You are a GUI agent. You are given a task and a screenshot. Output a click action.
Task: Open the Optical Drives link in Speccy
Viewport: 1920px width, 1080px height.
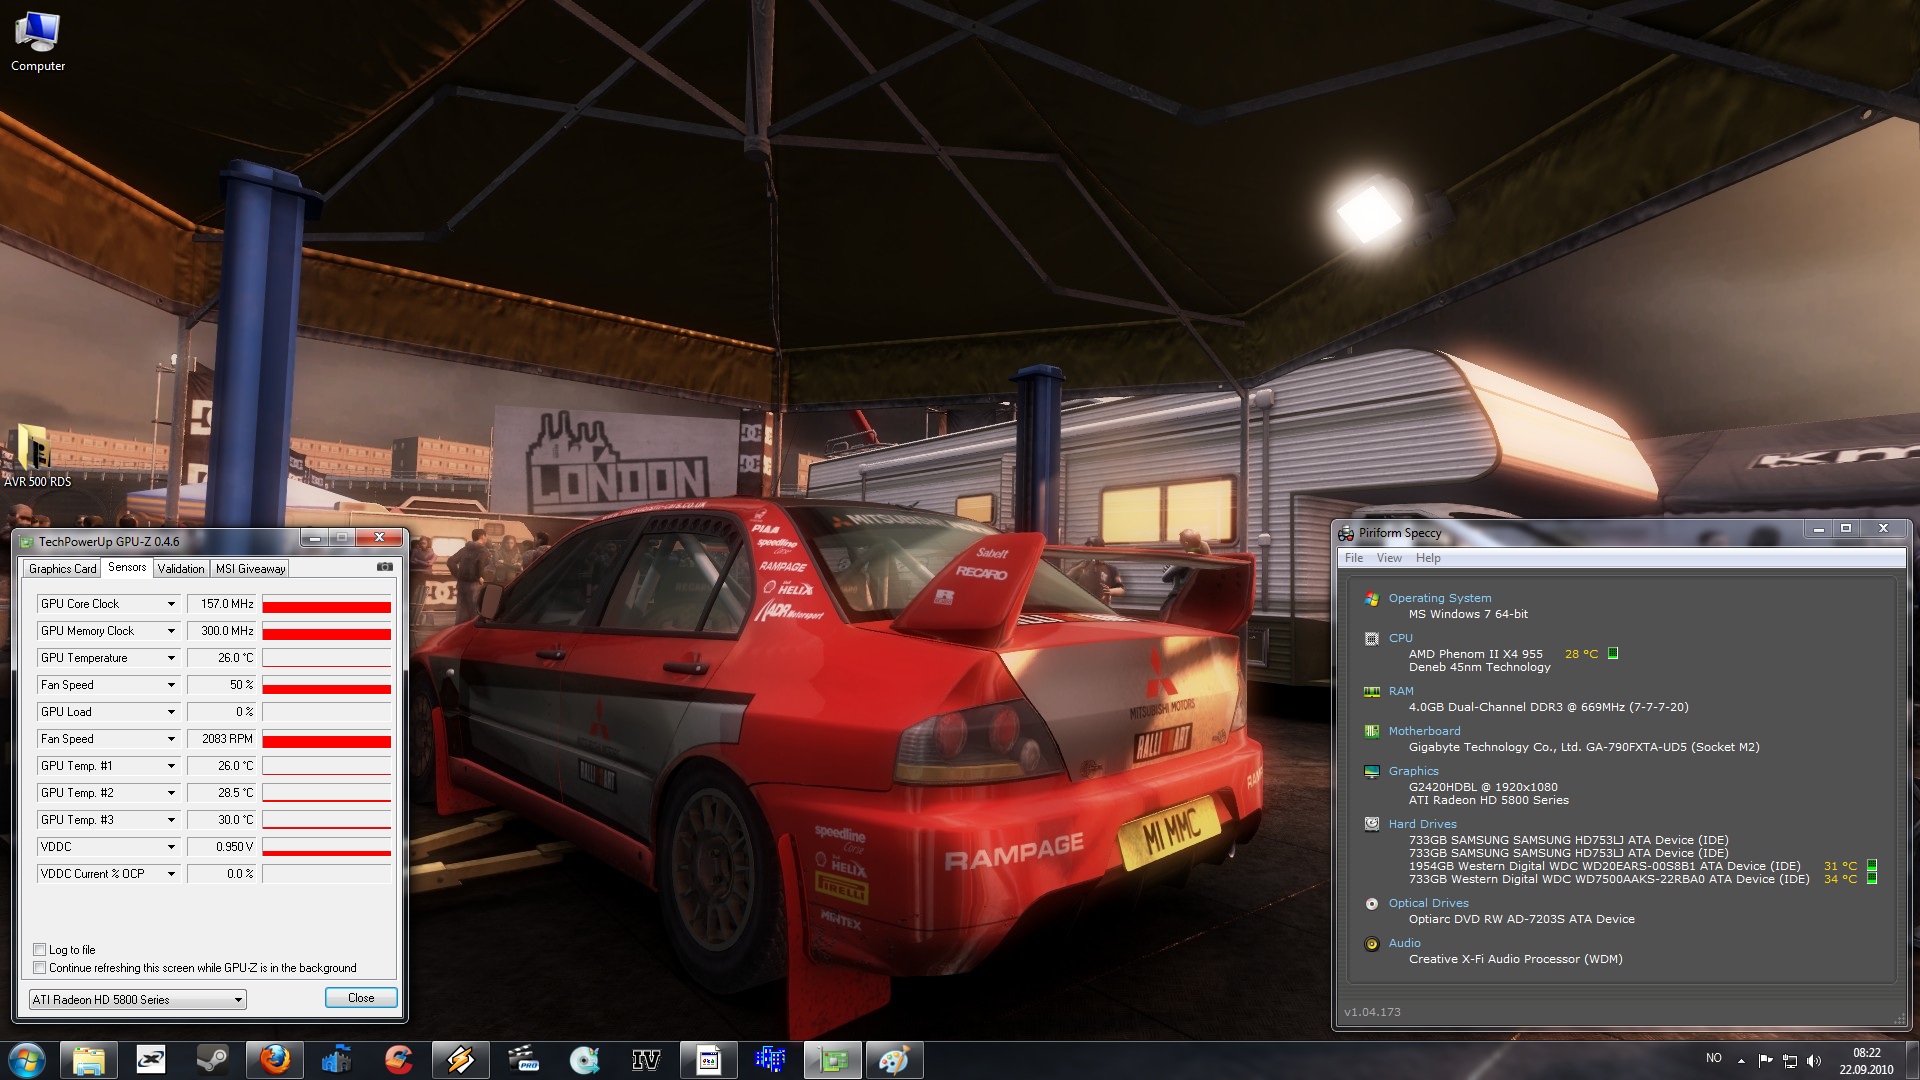pyautogui.click(x=1428, y=903)
